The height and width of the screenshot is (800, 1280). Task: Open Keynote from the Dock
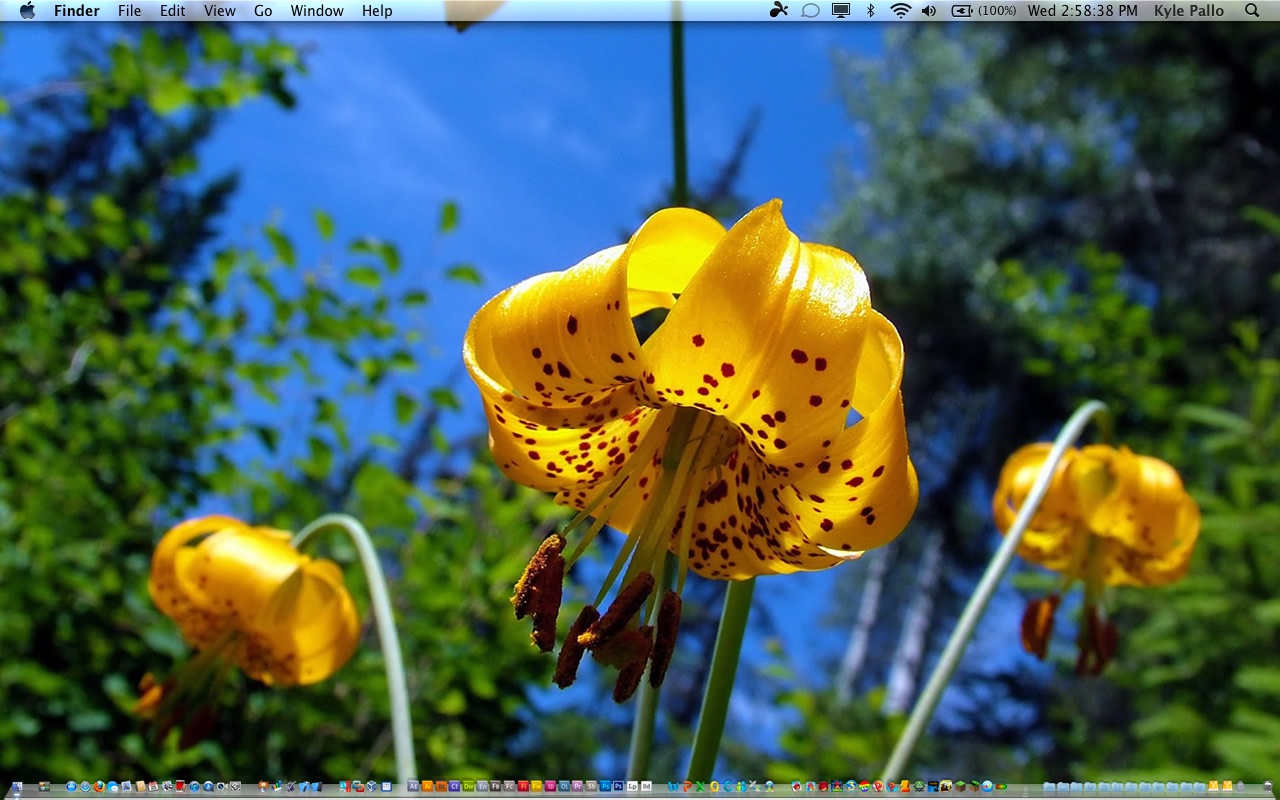tap(263, 786)
